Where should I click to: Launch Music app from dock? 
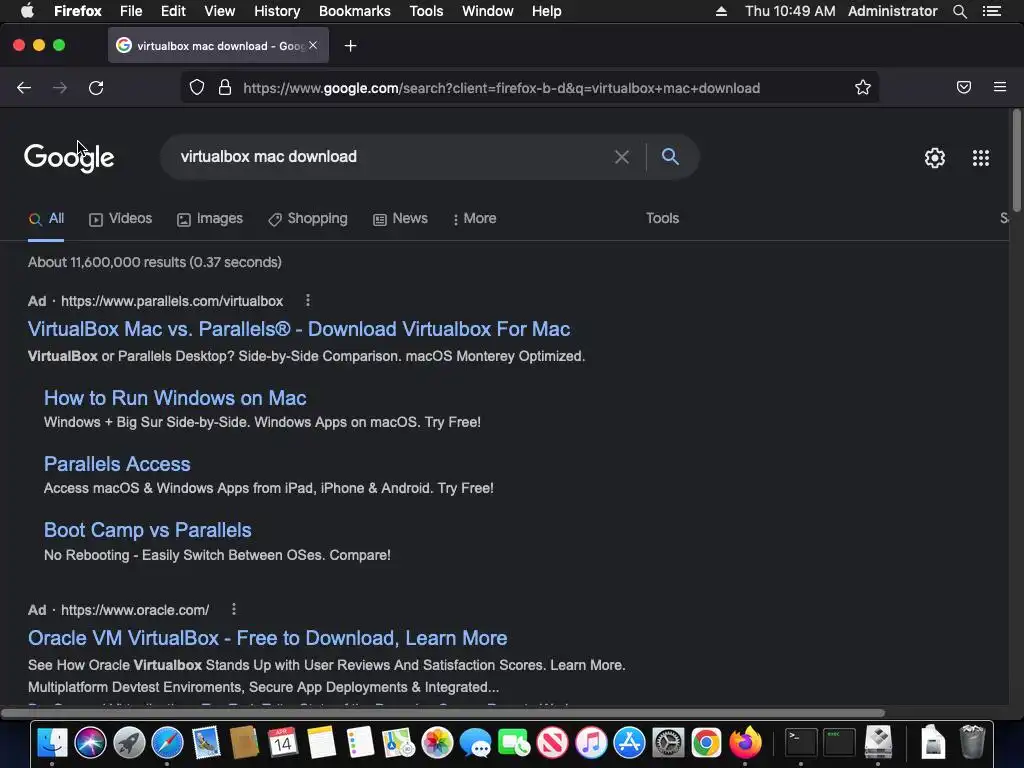(591, 743)
